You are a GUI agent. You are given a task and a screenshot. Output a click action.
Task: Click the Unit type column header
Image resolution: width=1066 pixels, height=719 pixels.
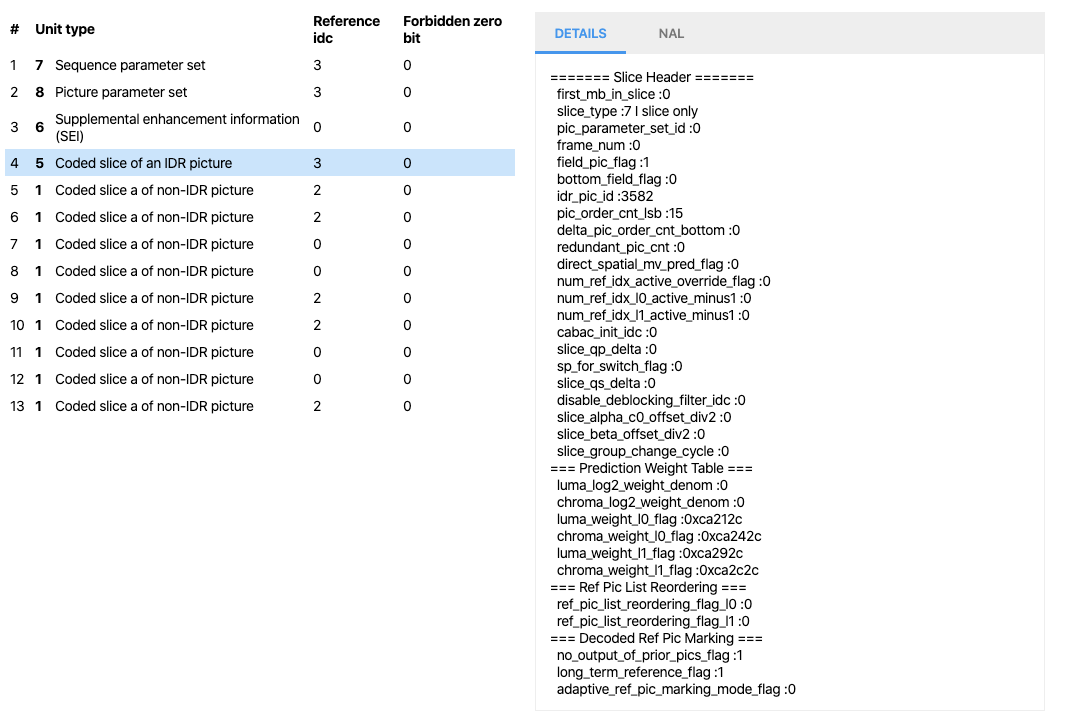click(x=64, y=29)
